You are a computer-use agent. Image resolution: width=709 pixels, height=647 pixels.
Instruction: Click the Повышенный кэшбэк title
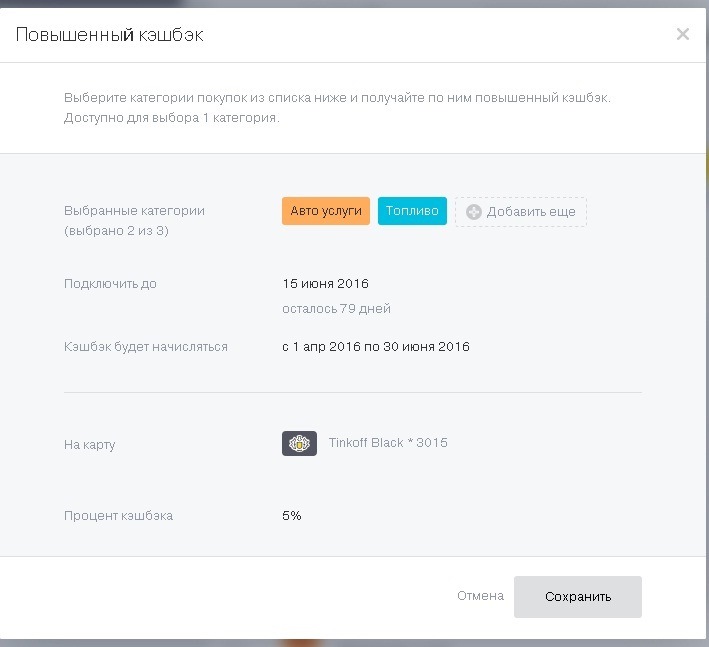(x=109, y=35)
